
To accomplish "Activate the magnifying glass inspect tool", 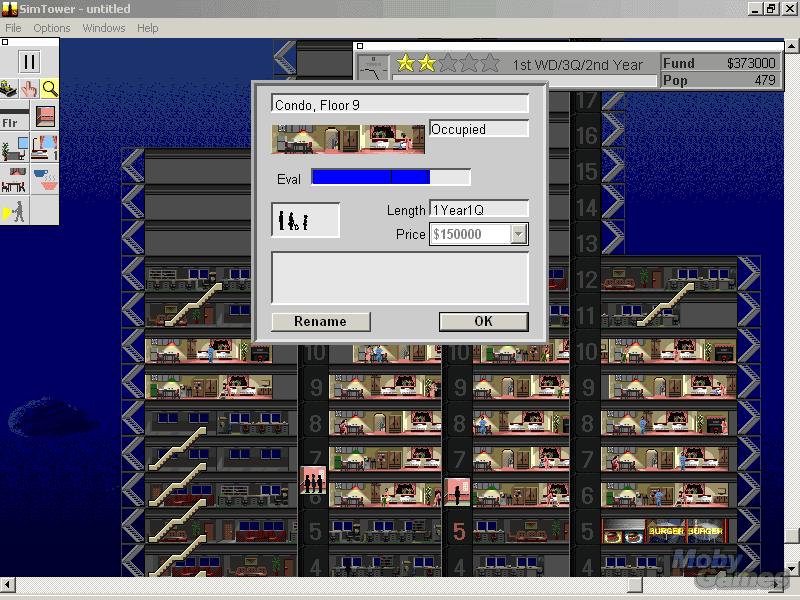I will pyautogui.click(x=49, y=89).
